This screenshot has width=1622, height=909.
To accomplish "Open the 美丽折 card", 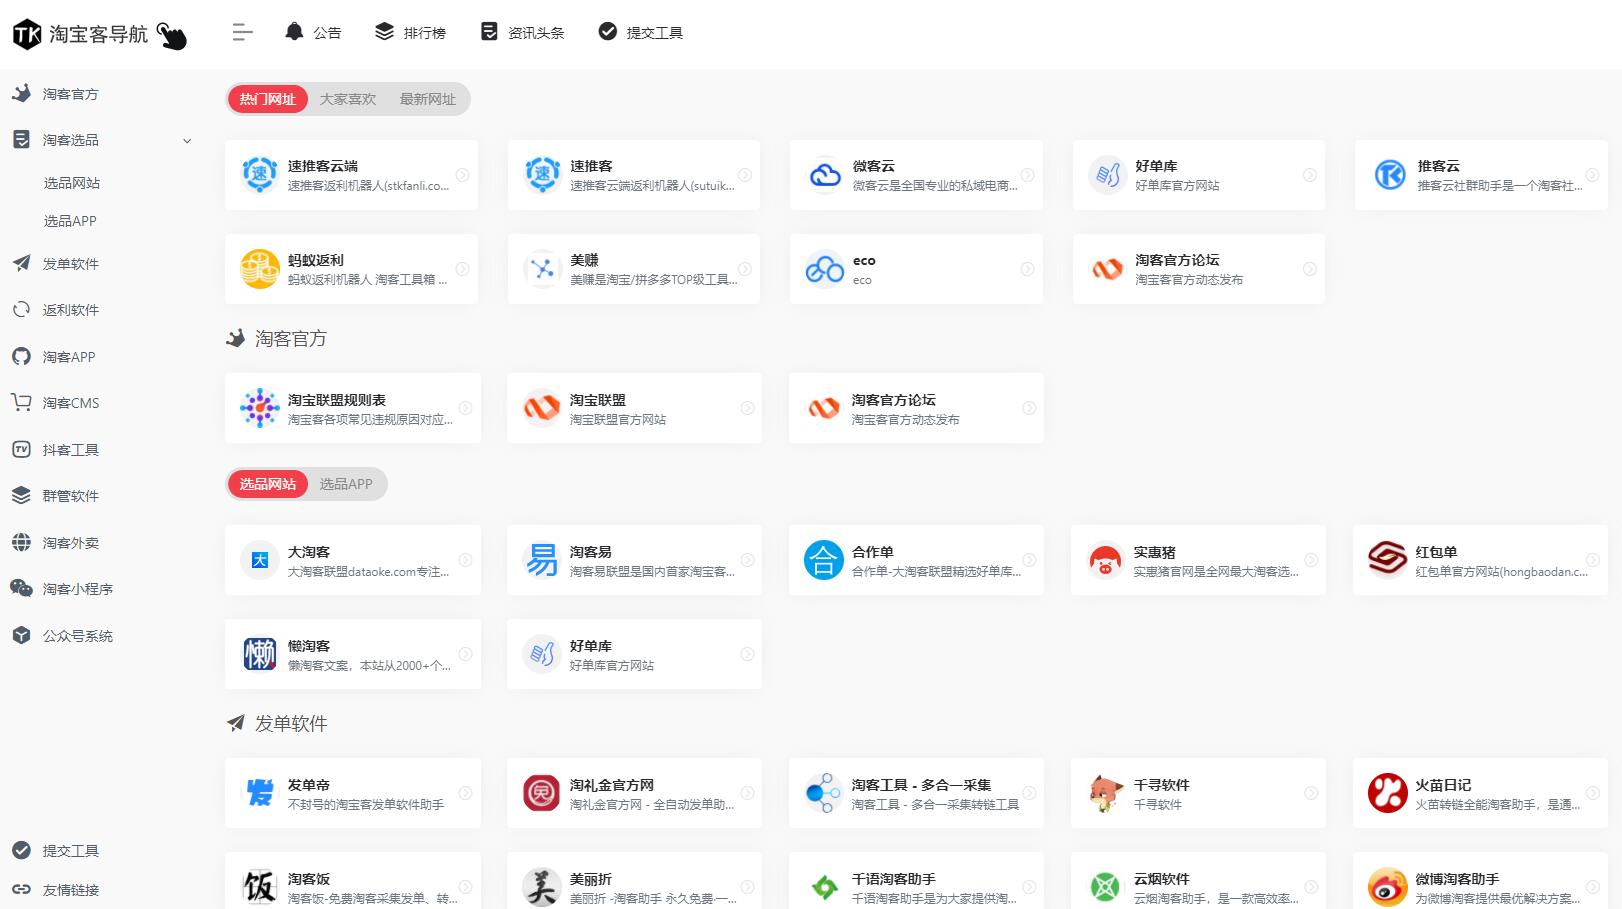I will [634, 881].
